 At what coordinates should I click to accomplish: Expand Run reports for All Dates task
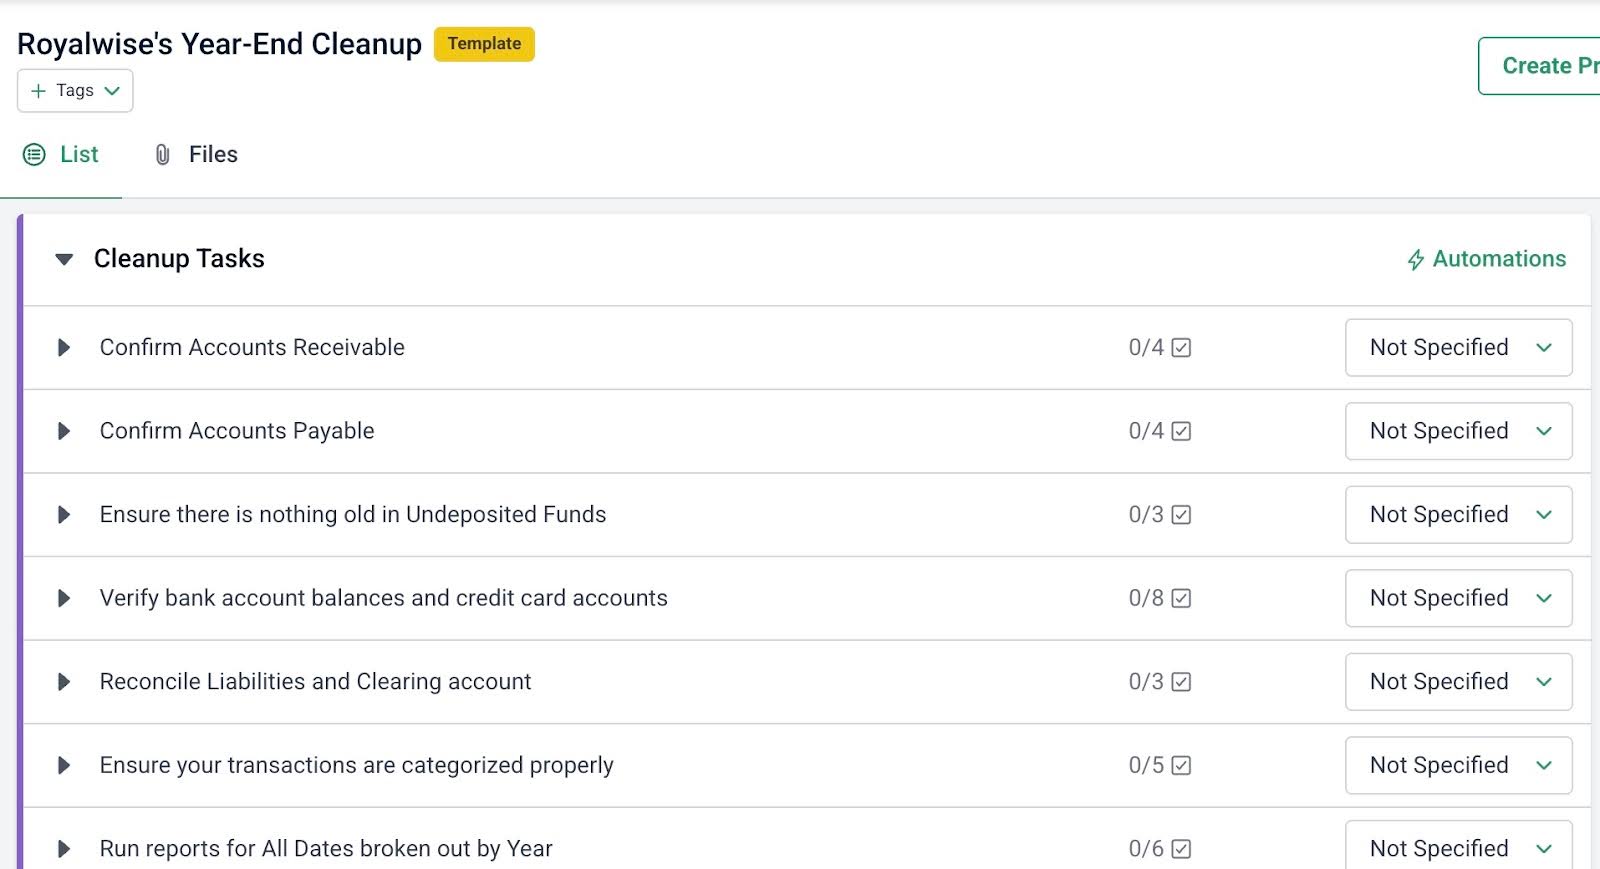pos(64,849)
